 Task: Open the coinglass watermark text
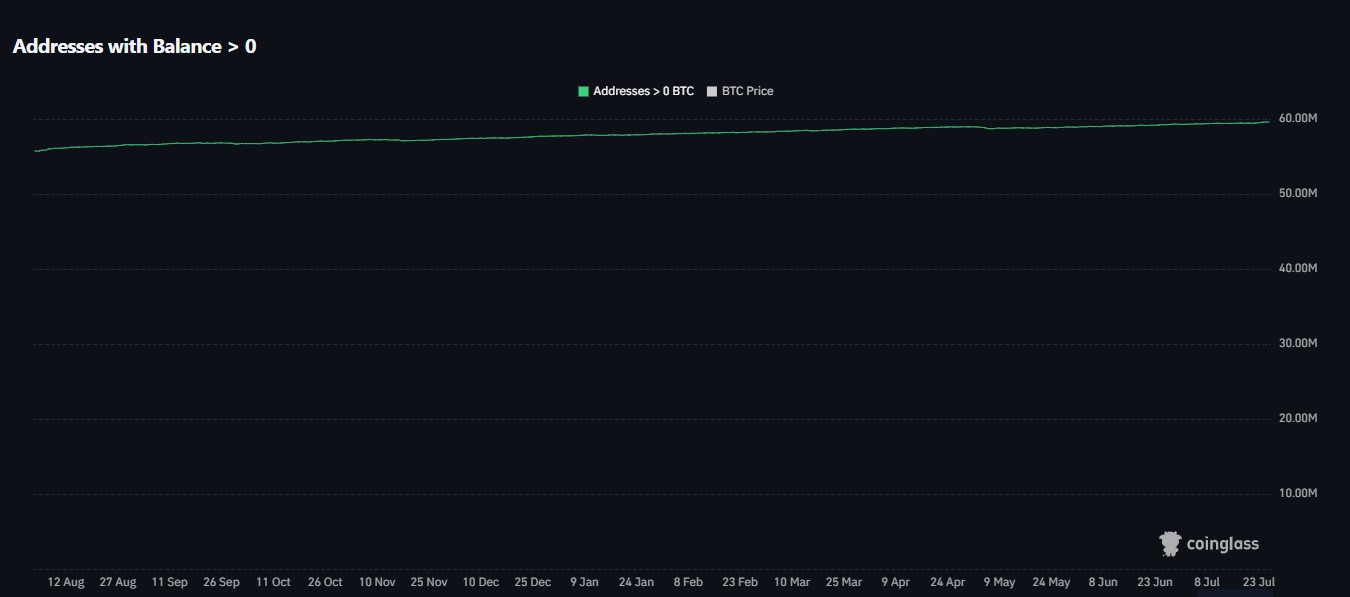(1222, 544)
